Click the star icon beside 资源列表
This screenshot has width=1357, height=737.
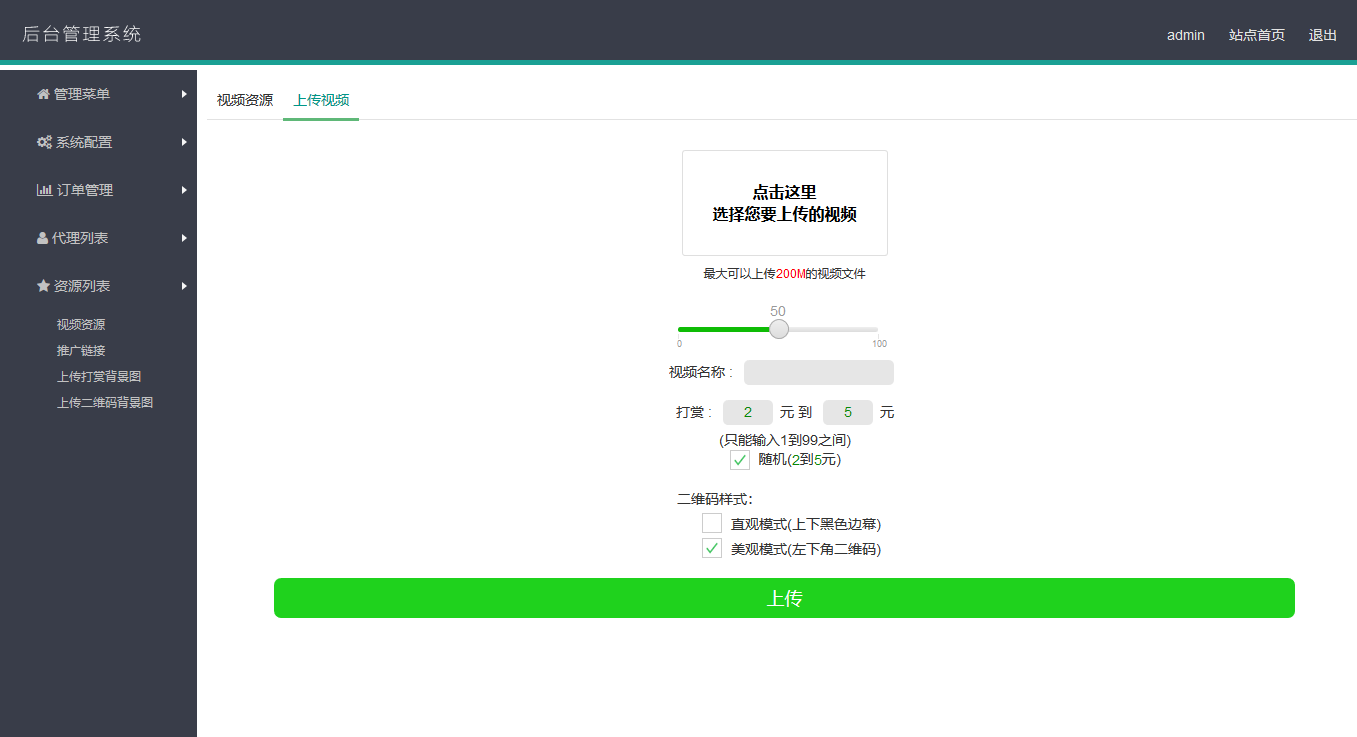(43, 286)
